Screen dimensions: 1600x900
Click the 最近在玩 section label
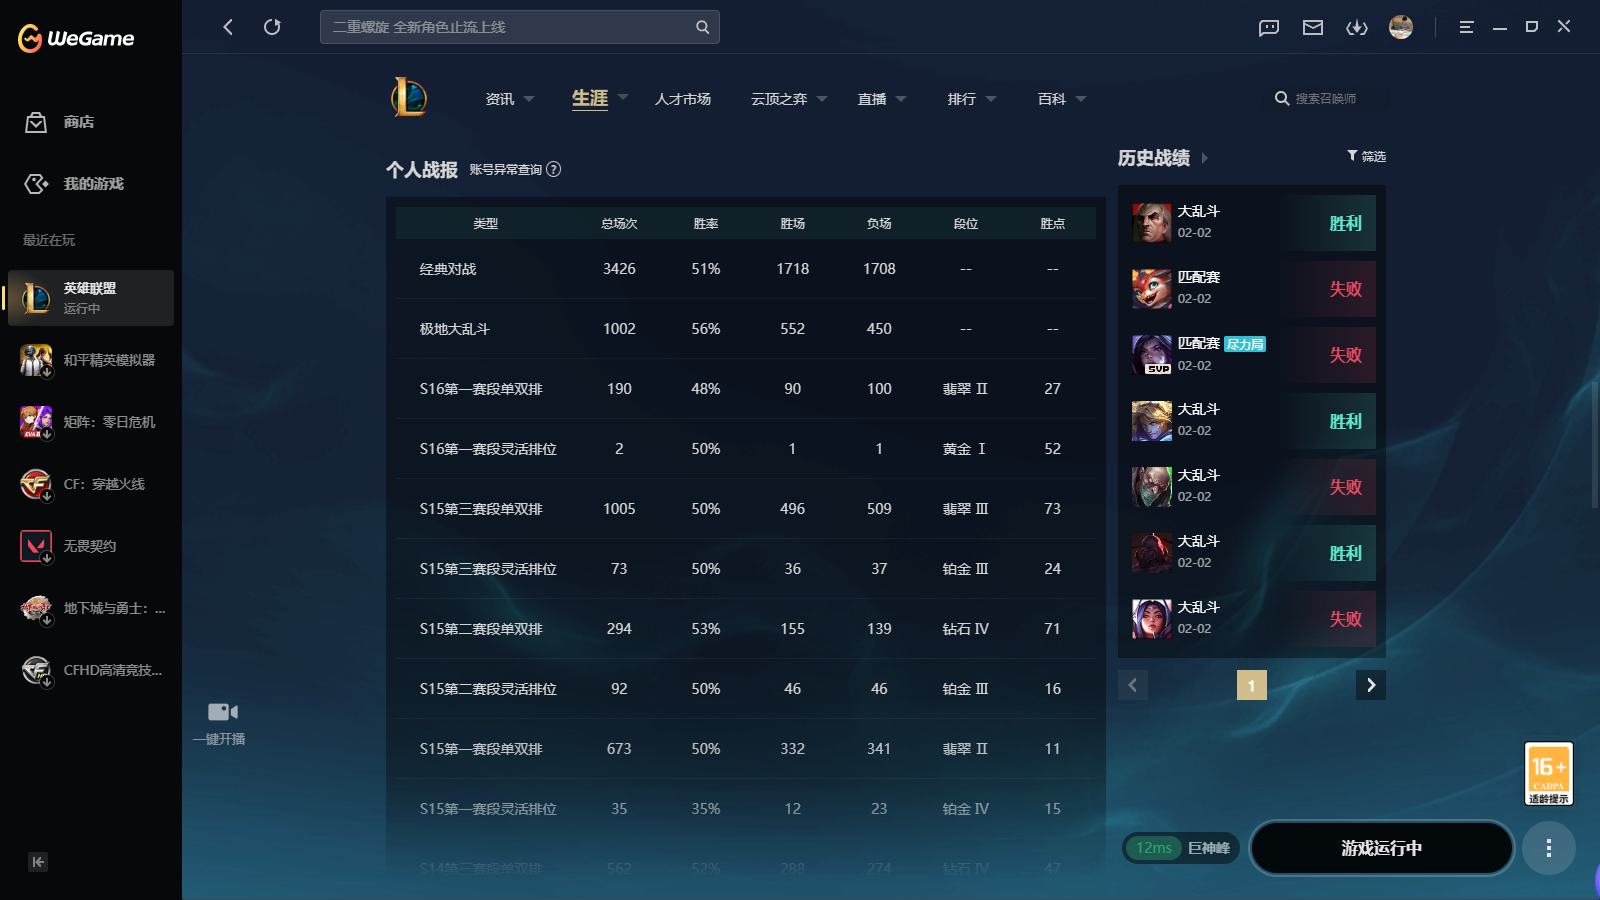click(x=49, y=240)
